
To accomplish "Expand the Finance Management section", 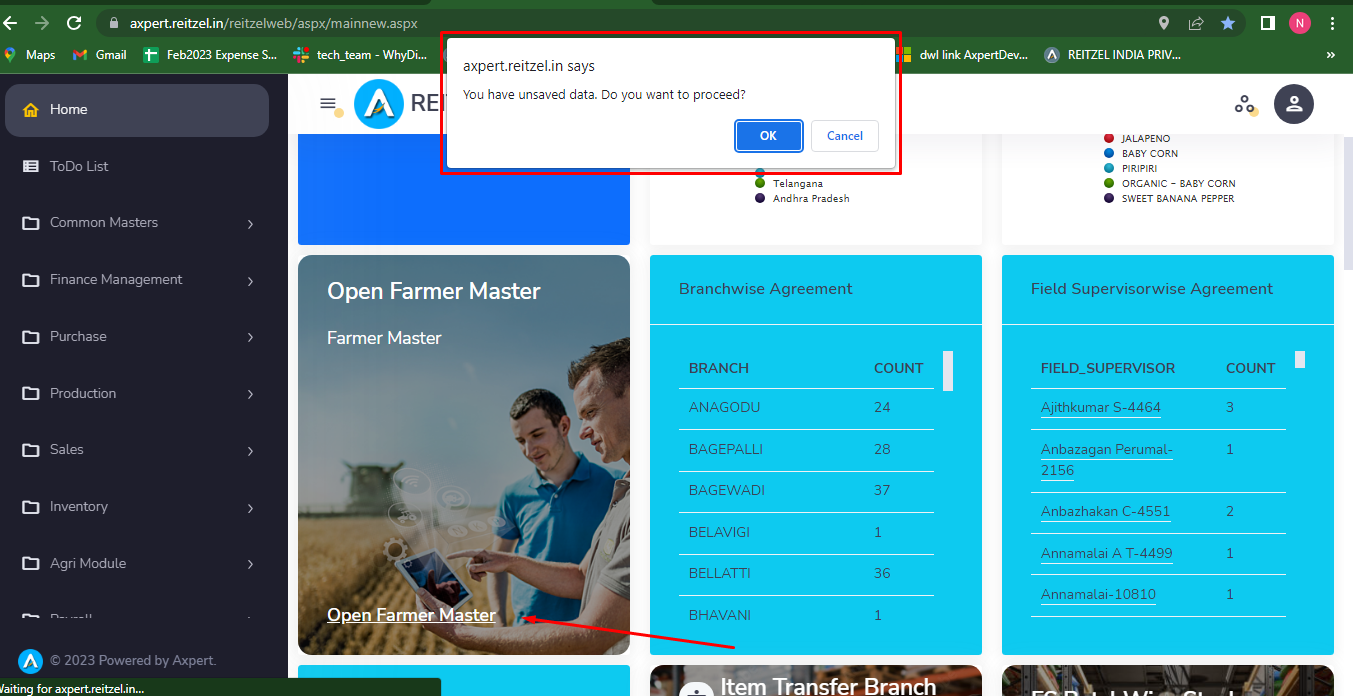I will click(136, 280).
